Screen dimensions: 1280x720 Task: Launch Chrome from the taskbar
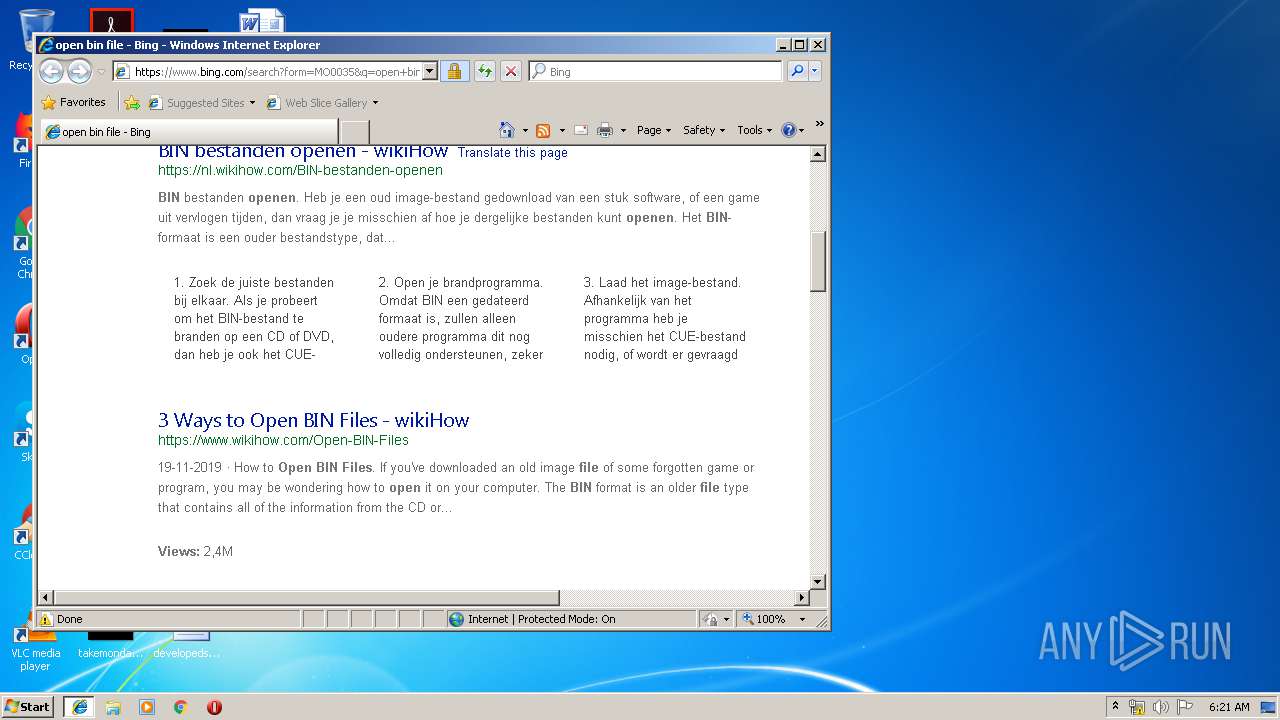click(x=180, y=707)
